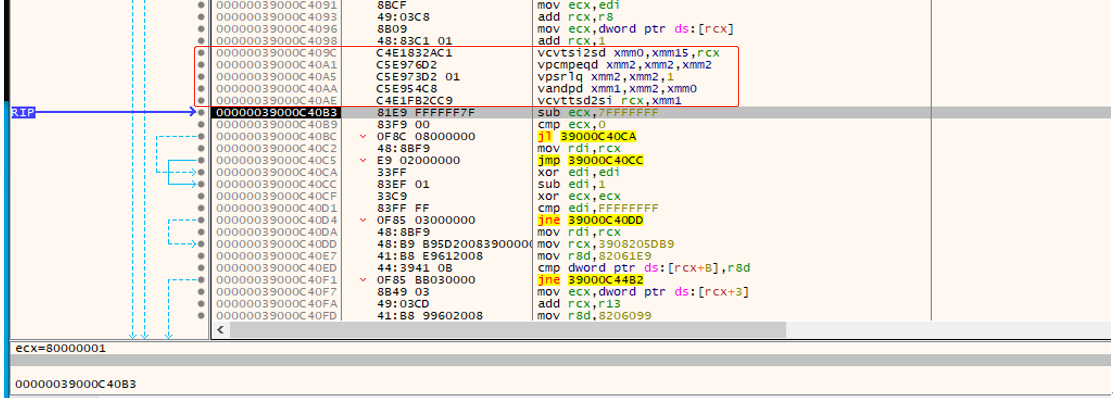Click the instruction 'vcvttsd2si rcx,xmm1'
Viewport: 1113px width, 398px height.
point(609,100)
